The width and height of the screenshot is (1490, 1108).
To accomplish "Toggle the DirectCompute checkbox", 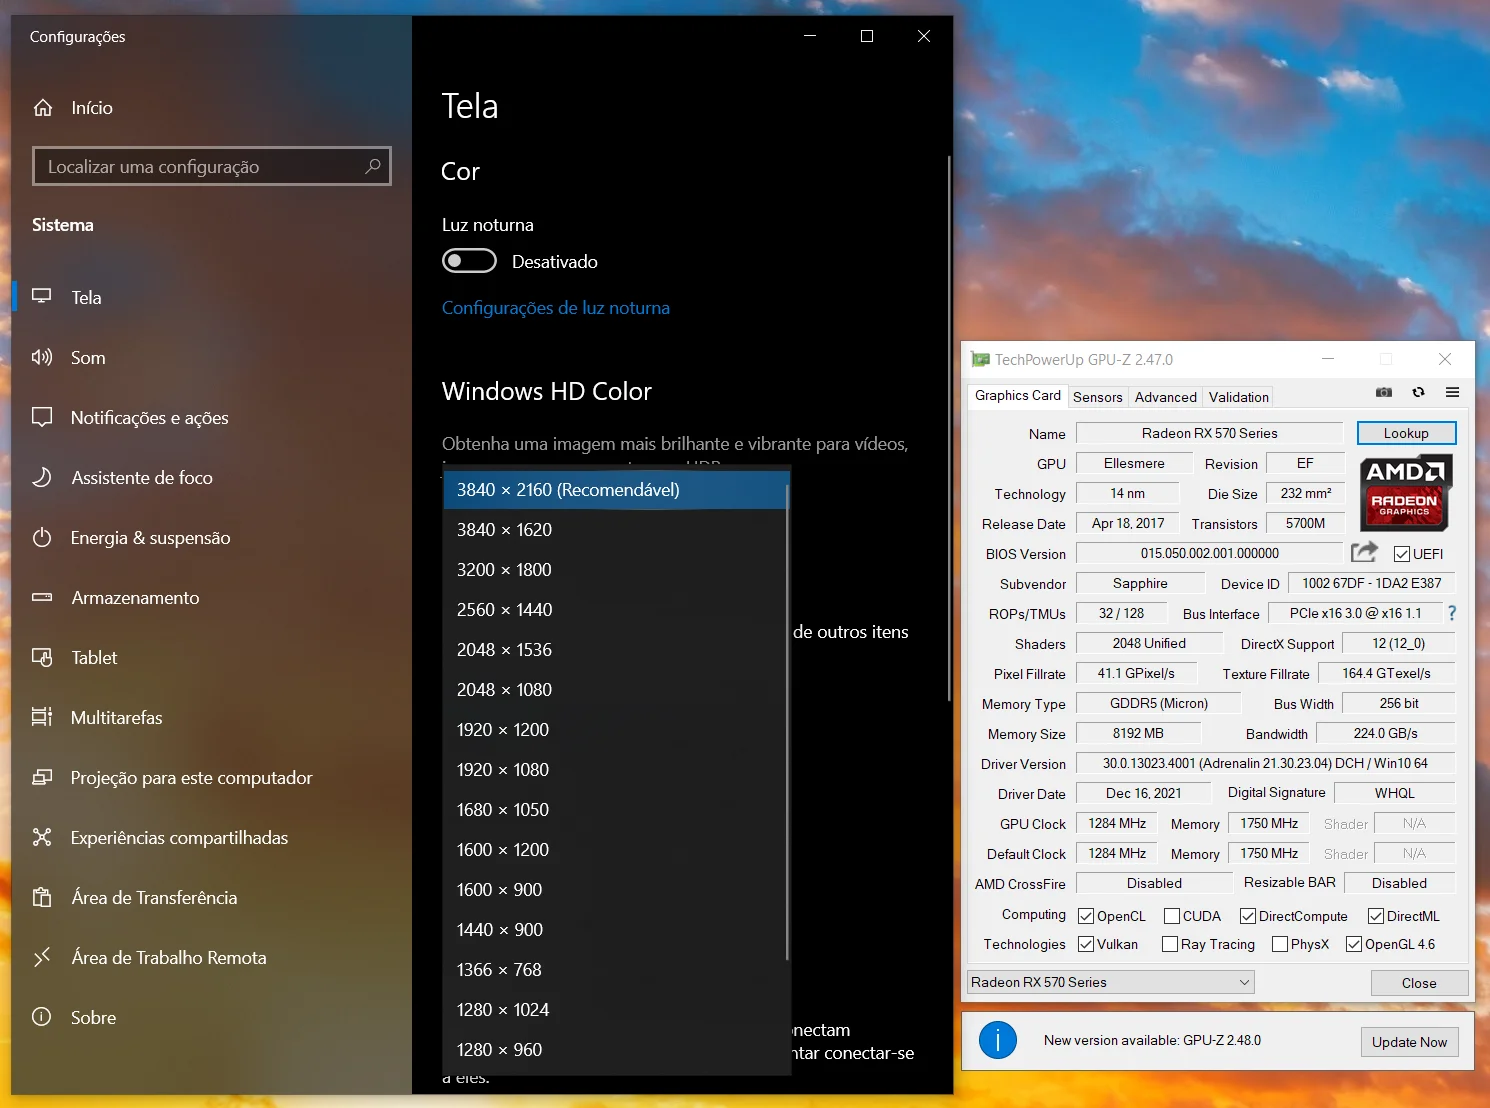I will [1248, 916].
